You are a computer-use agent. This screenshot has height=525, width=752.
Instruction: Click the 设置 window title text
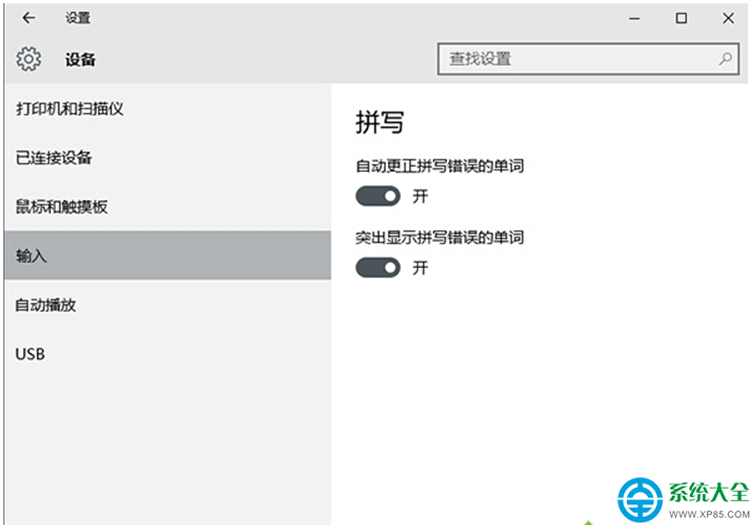pos(78,18)
